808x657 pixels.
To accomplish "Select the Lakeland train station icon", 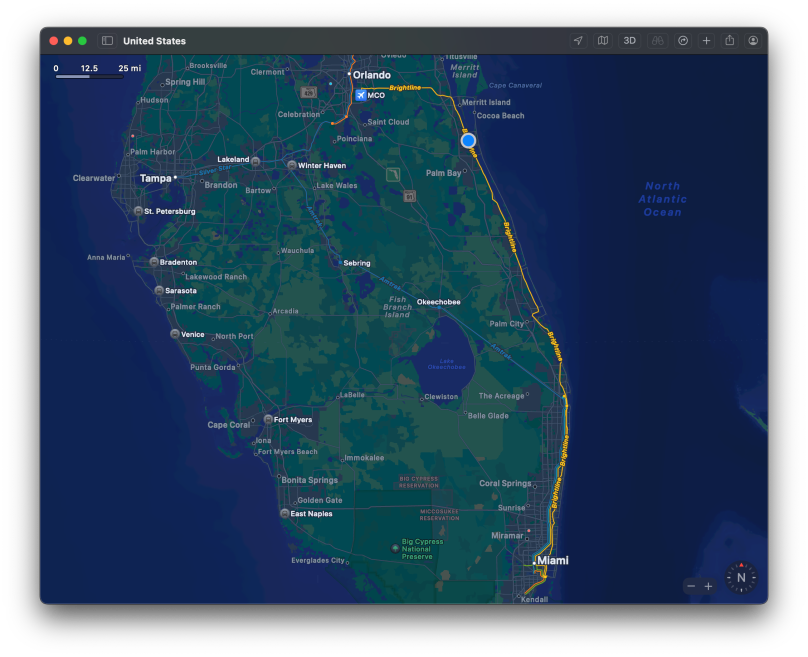I will tap(256, 161).
